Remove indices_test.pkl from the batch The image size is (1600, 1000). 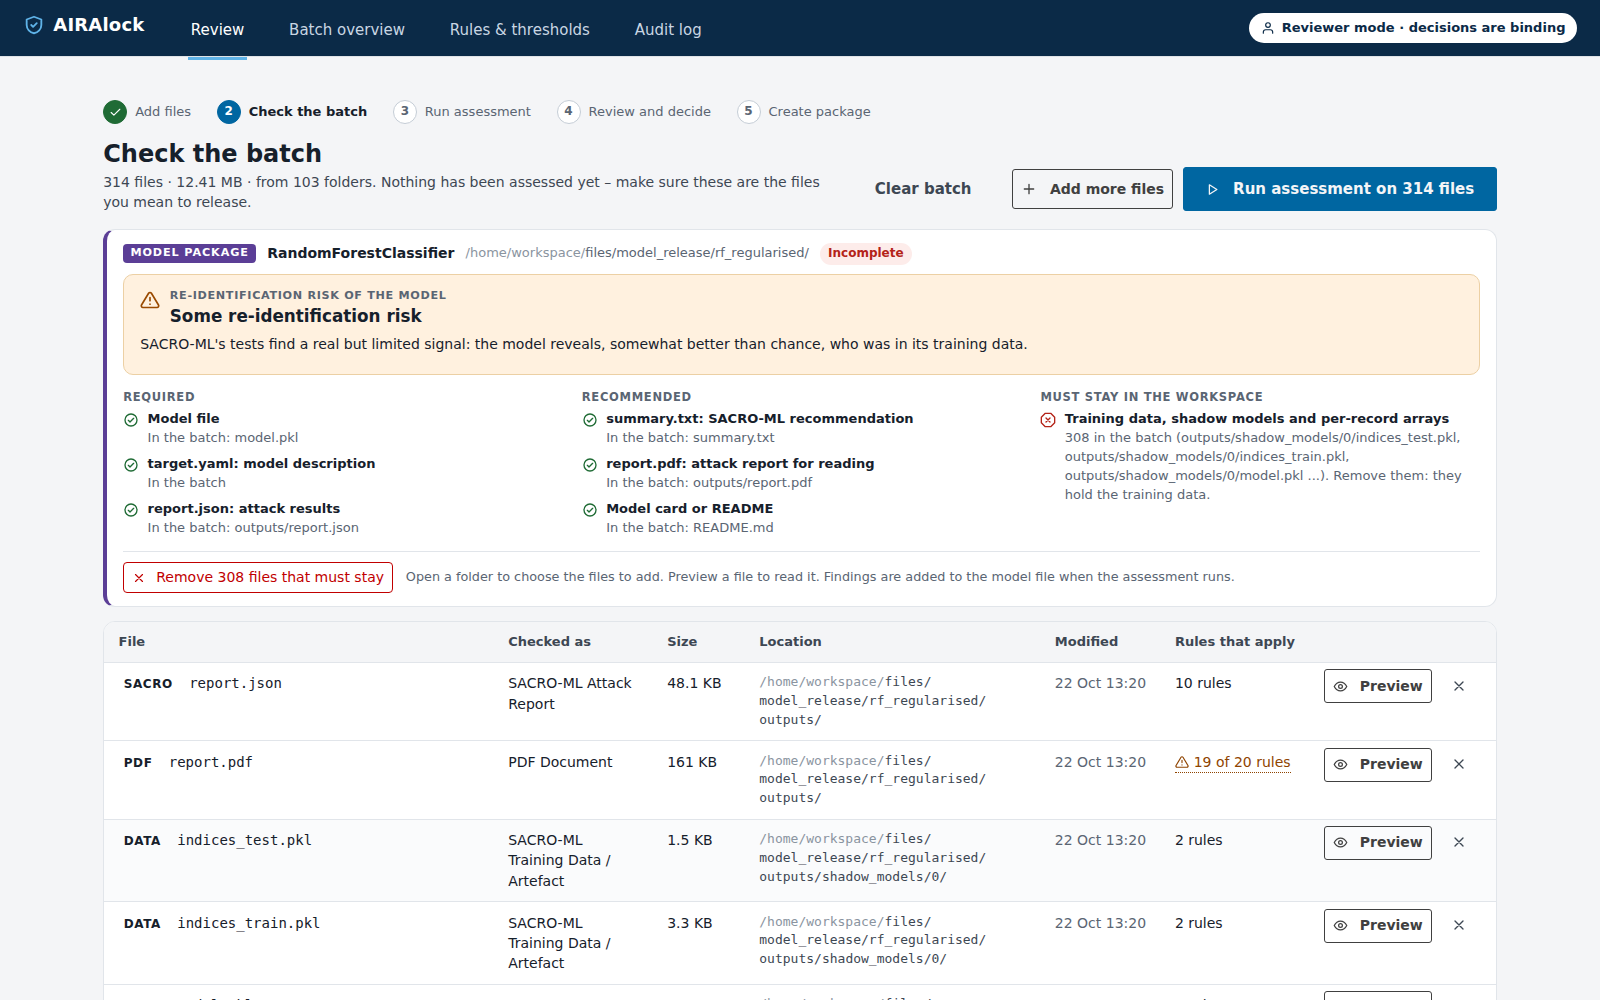(1459, 842)
